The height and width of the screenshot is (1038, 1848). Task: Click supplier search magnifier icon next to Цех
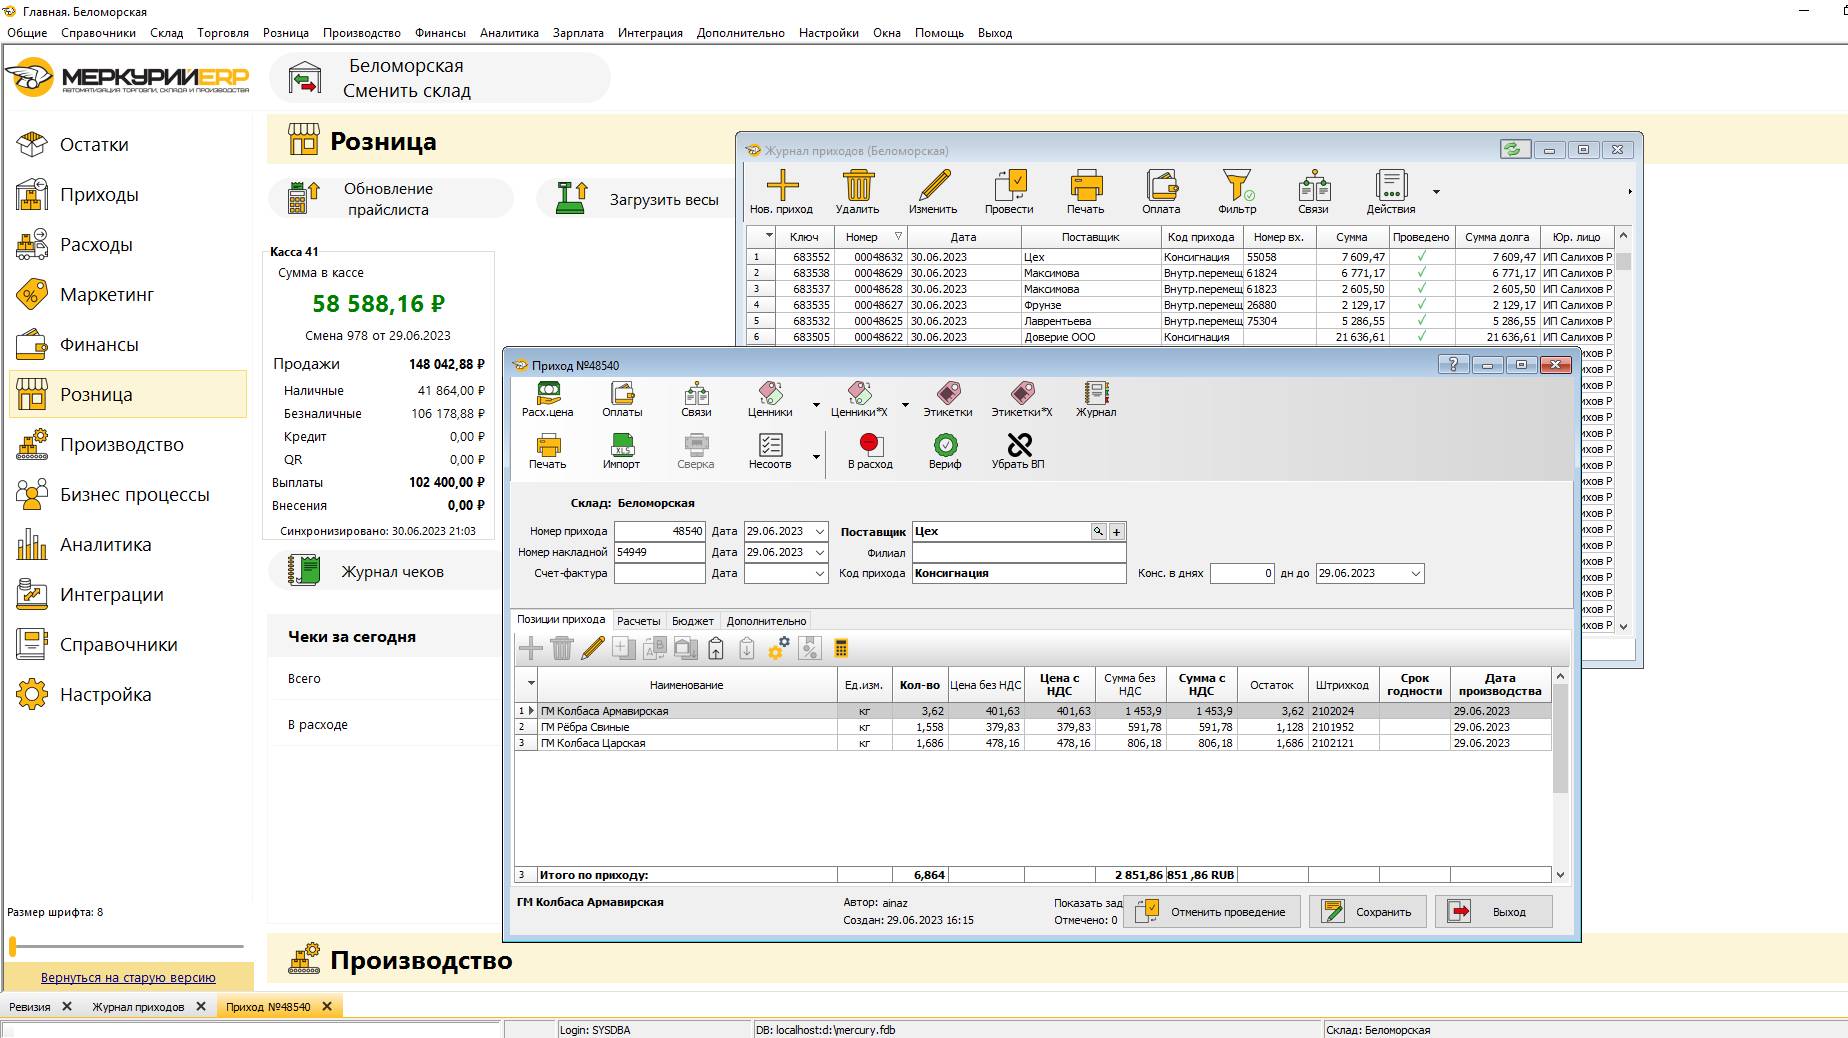[x=1098, y=532]
